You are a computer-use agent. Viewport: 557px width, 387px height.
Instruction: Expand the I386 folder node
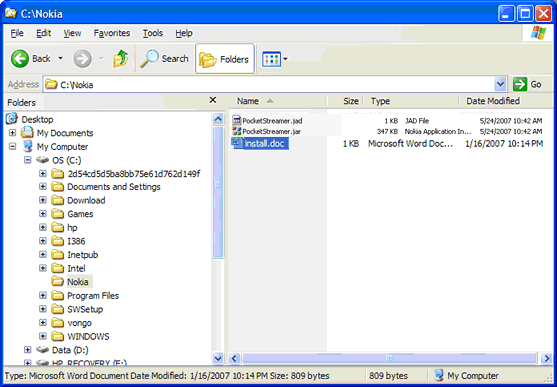43,241
